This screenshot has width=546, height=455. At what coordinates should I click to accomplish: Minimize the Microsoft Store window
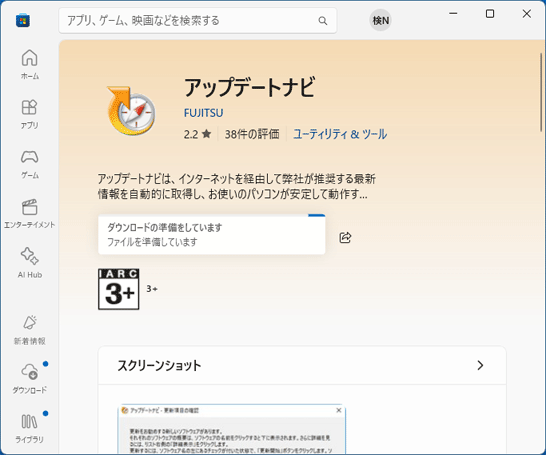[x=453, y=14]
